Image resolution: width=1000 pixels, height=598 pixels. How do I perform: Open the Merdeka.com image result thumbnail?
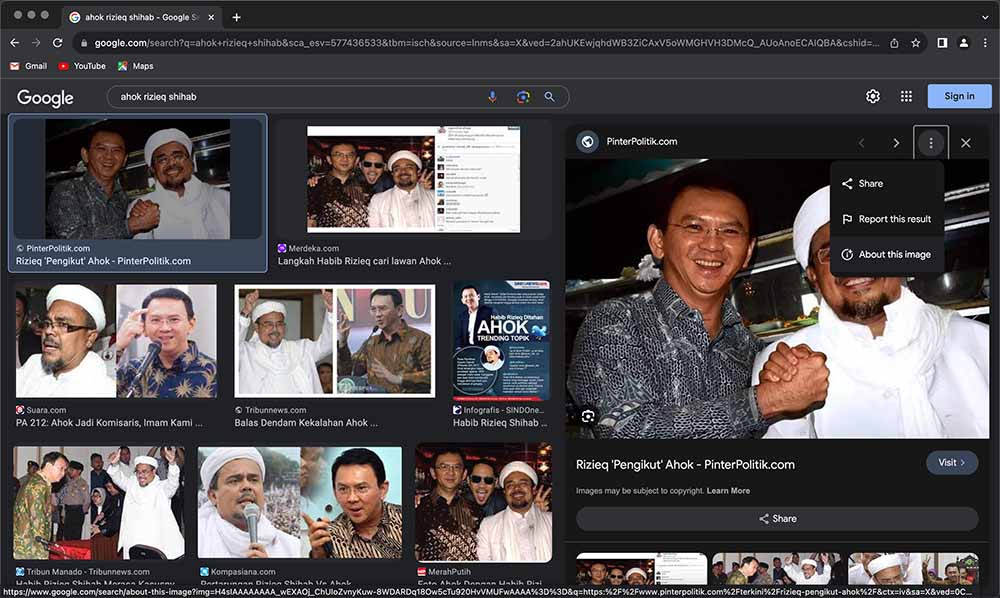pyautogui.click(x=413, y=180)
